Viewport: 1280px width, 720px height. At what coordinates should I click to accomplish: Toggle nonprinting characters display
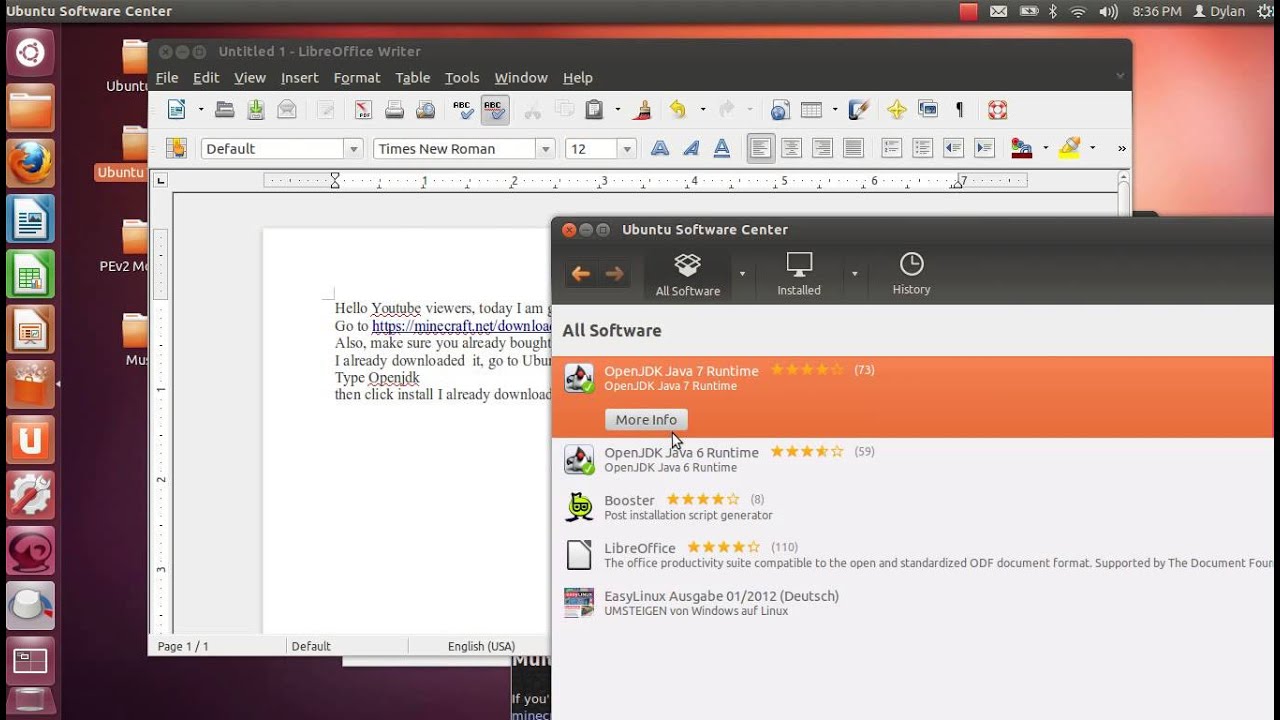coord(960,110)
